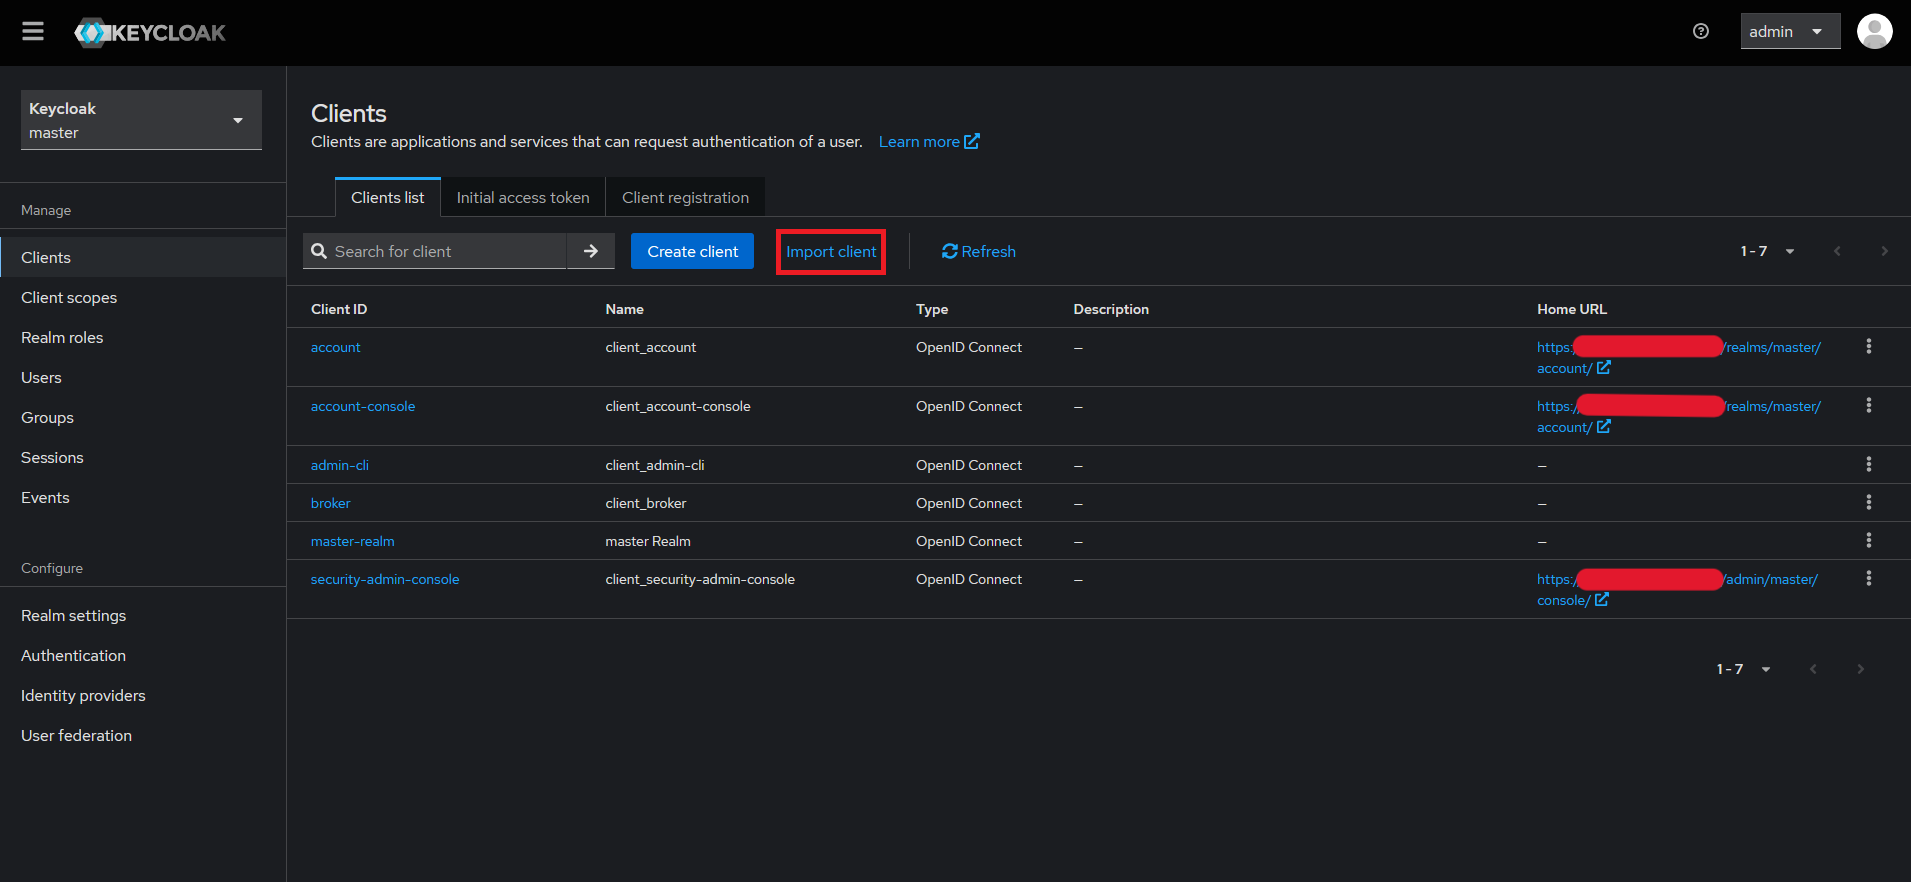
Task: Click the client_account name cell
Action: coord(651,347)
